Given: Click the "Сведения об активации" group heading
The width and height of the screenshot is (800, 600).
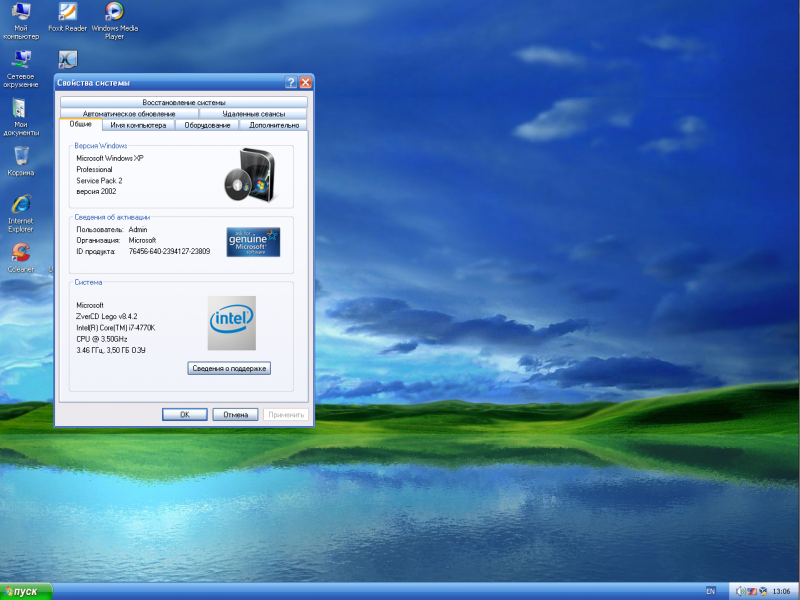Looking at the screenshot, I should [x=112, y=217].
